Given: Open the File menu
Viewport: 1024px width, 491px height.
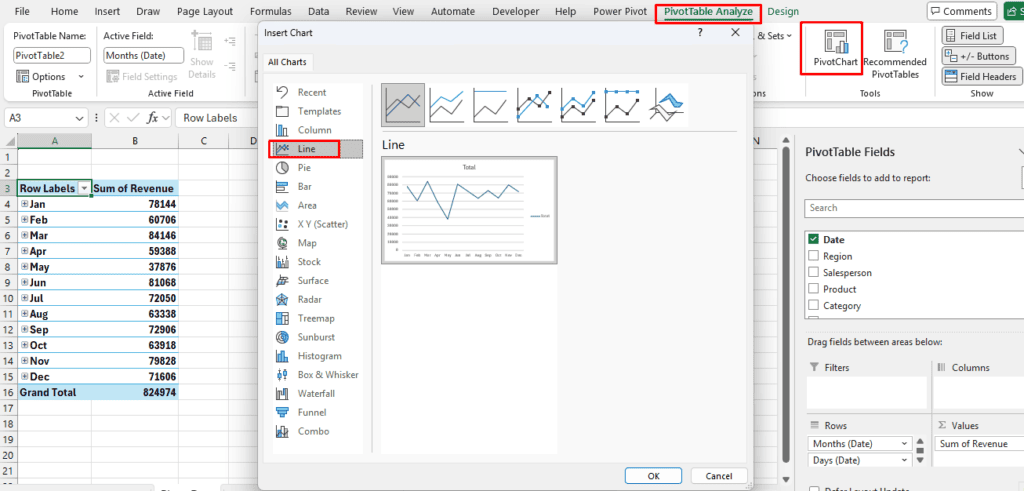Looking at the screenshot, I should 22,12.
